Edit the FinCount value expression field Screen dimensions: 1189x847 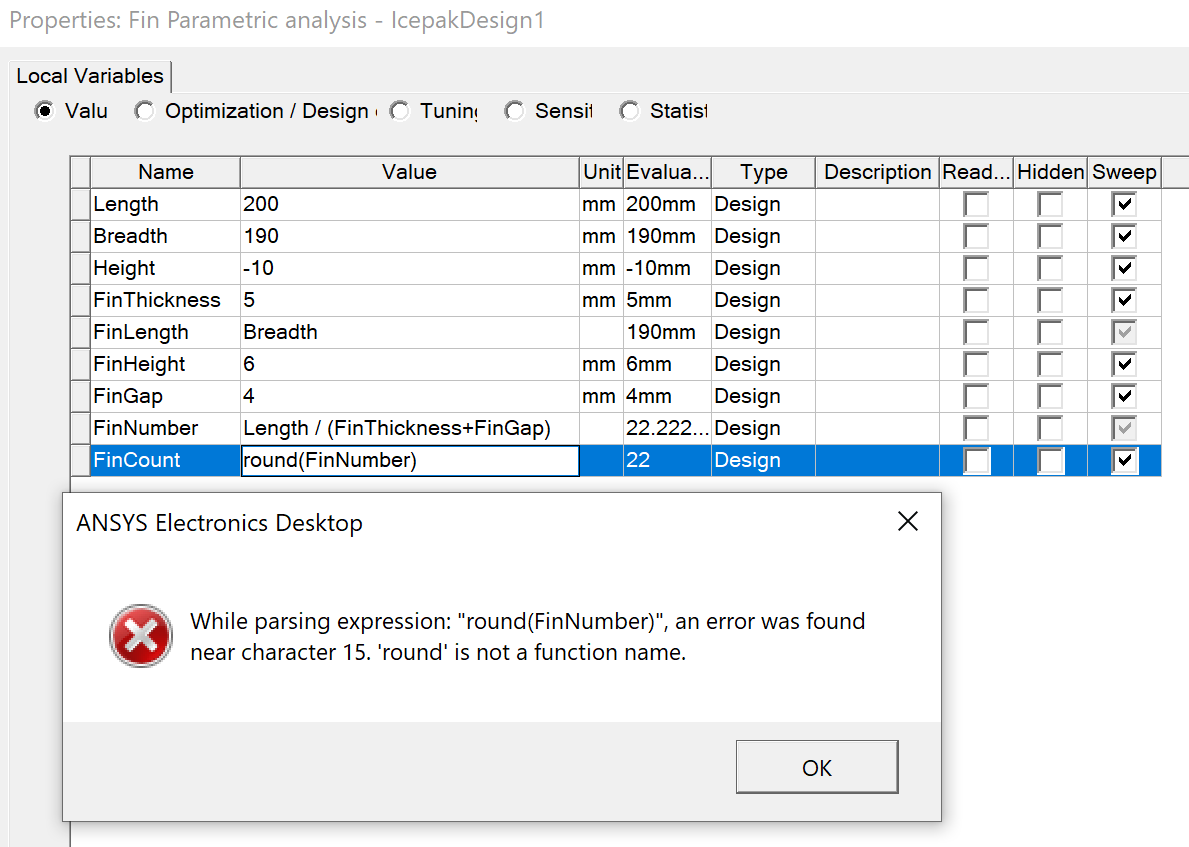click(x=410, y=461)
